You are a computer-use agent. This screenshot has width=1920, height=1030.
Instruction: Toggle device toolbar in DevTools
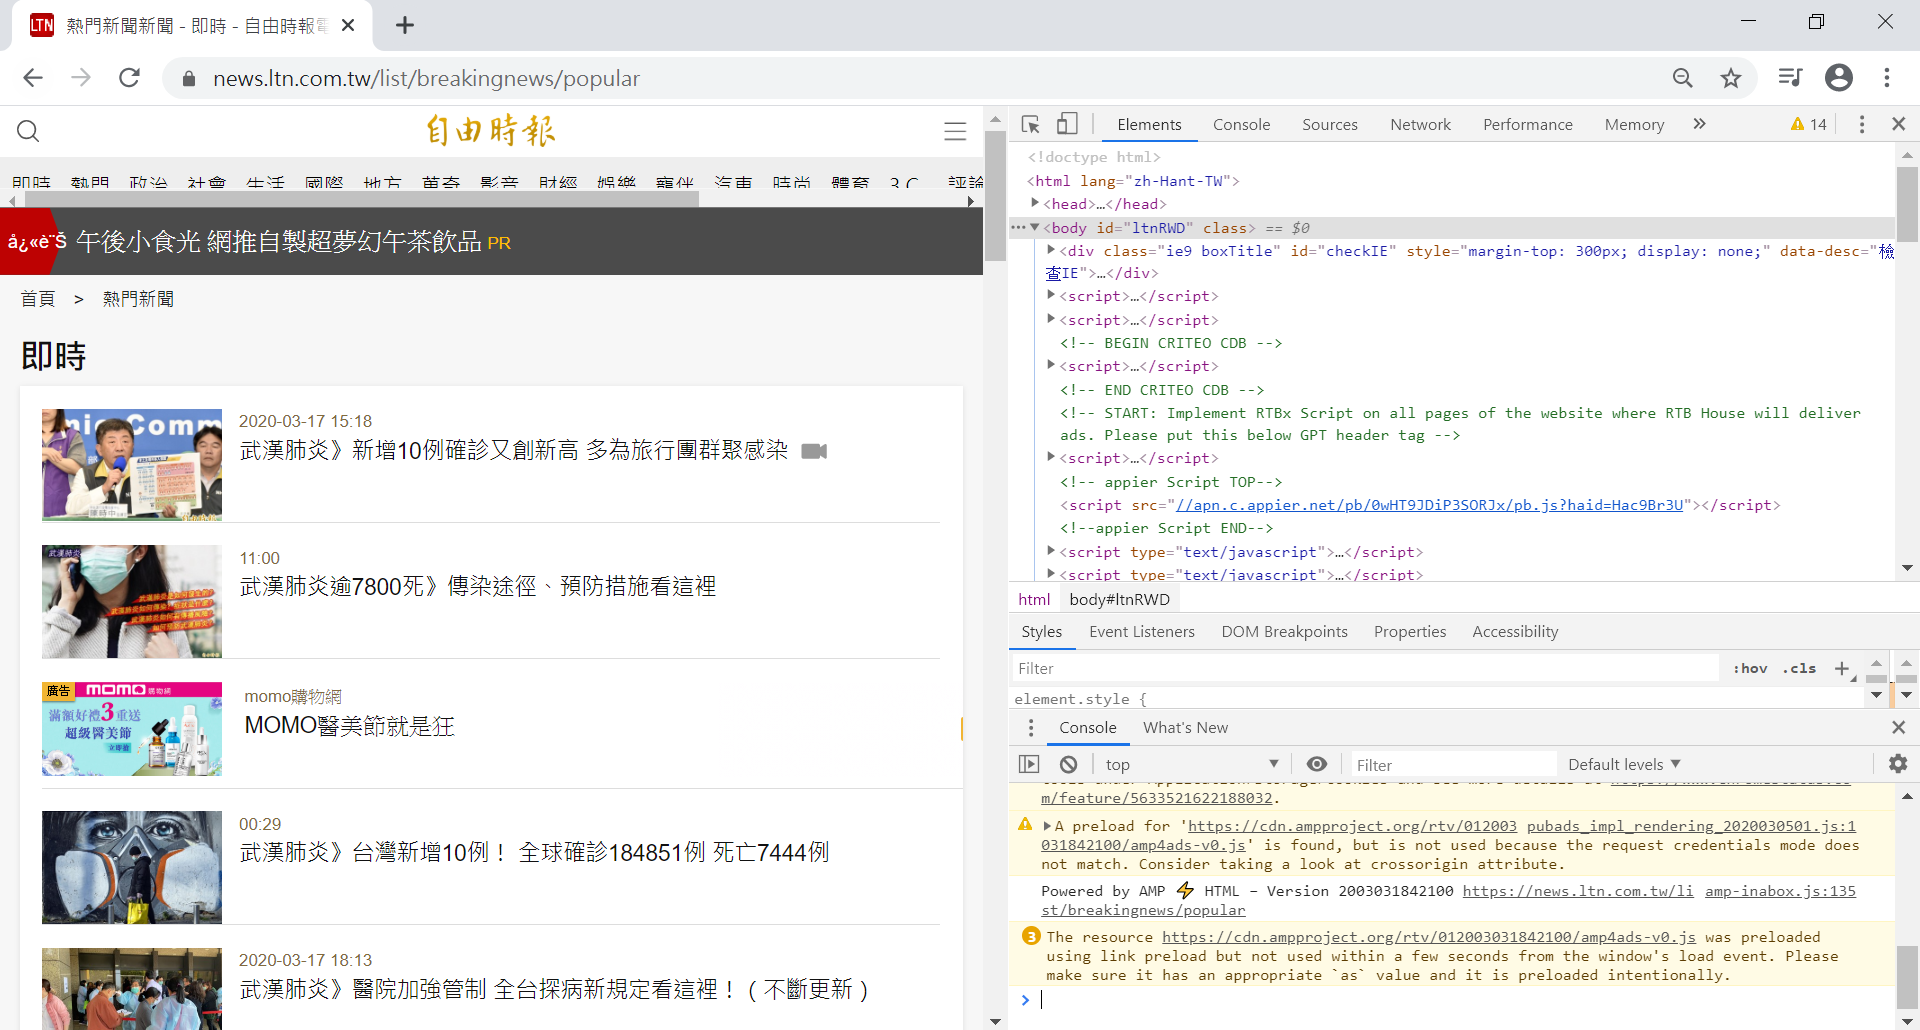coord(1067,124)
